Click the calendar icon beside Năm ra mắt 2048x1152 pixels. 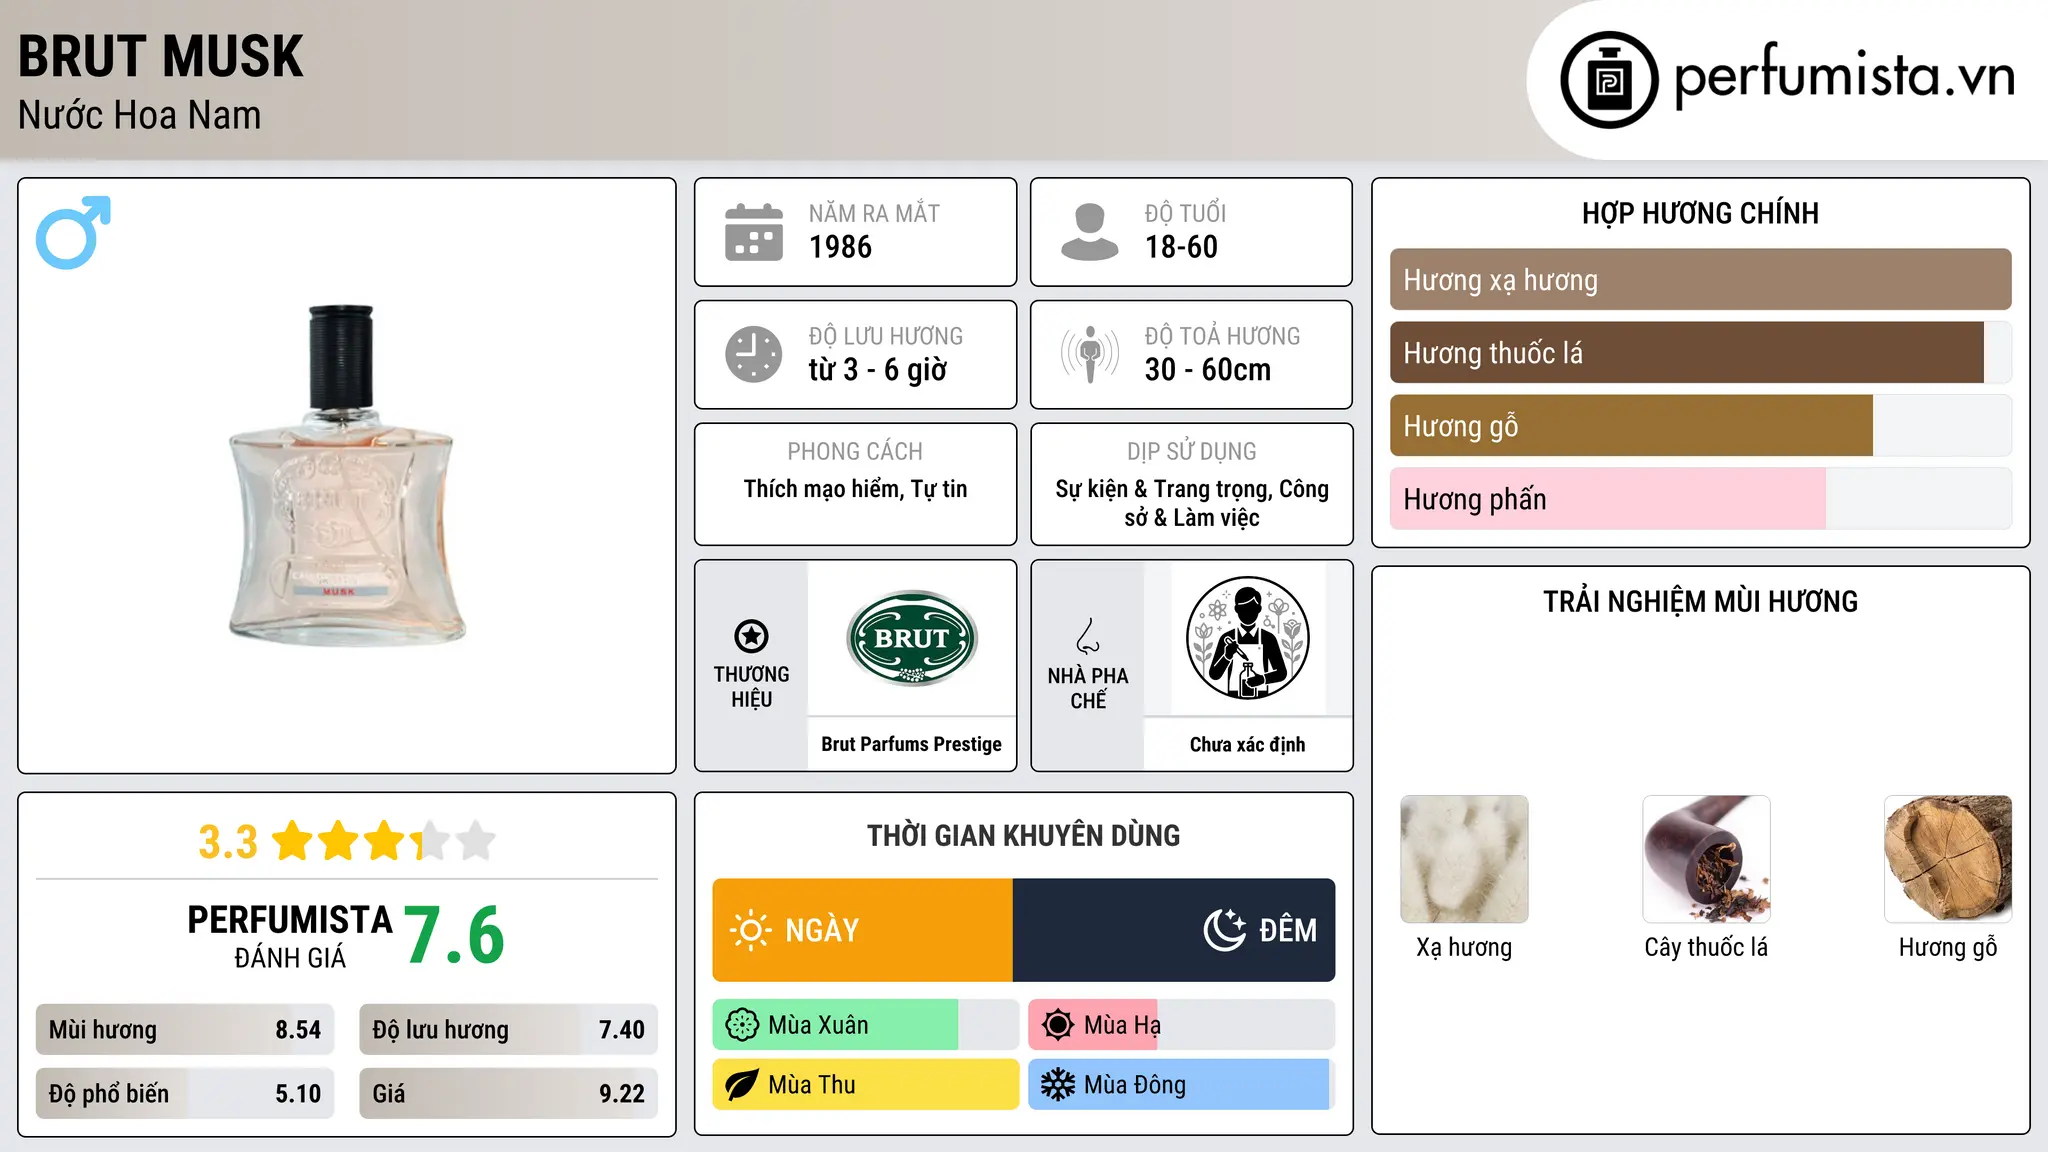coord(754,232)
